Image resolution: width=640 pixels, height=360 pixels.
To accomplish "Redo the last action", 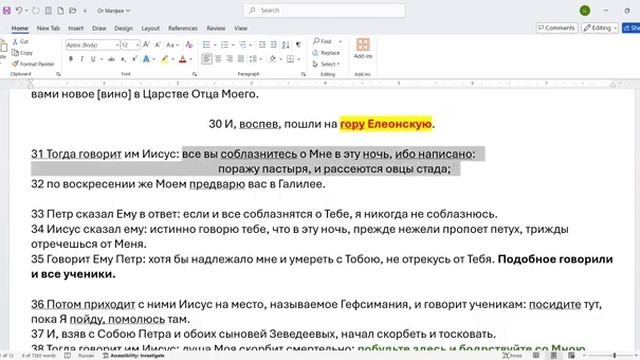I will coord(36,11).
